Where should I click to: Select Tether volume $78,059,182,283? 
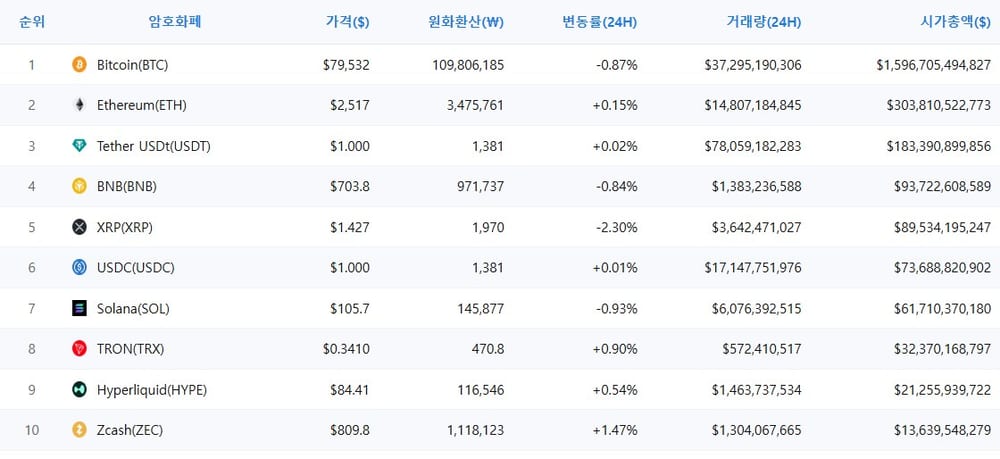point(753,147)
